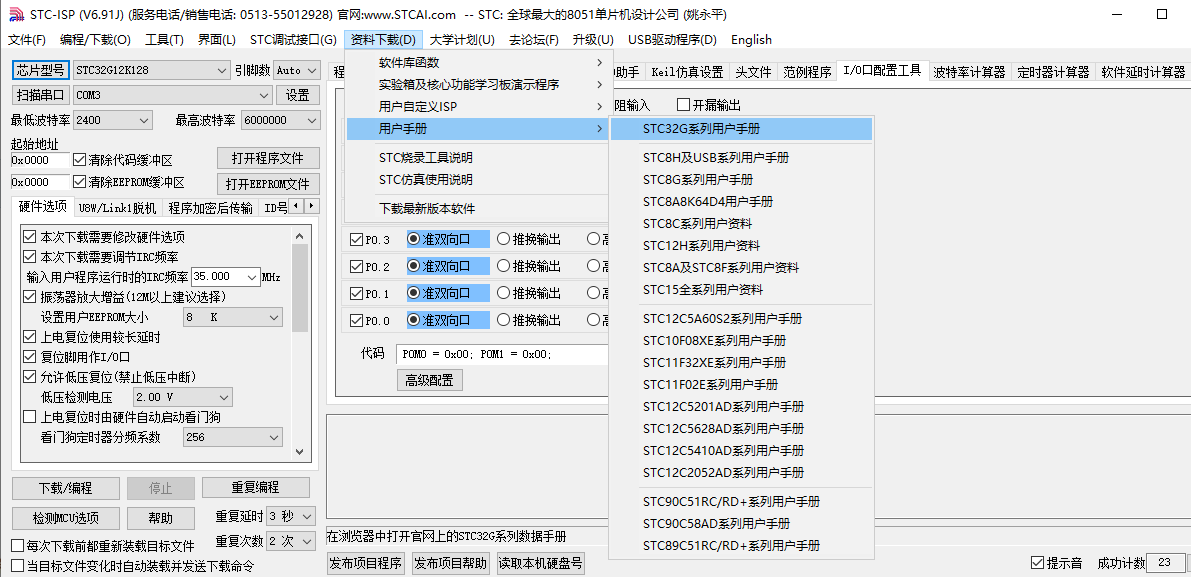Enable 每次下载前都重新装载目标文件 checkbox
The height and width of the screenshot is (577, 1191).
point(17,546)
